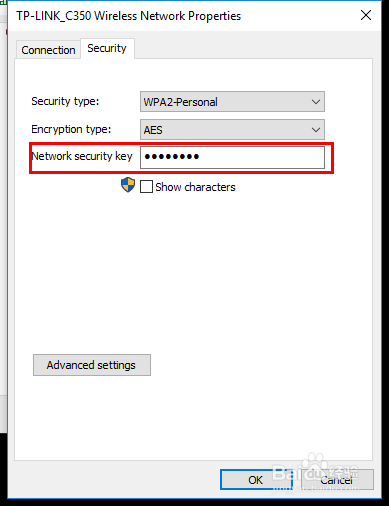Open Advanced settings
The width and height of the screenshot is (389, 506).
[x=92, y=365]
